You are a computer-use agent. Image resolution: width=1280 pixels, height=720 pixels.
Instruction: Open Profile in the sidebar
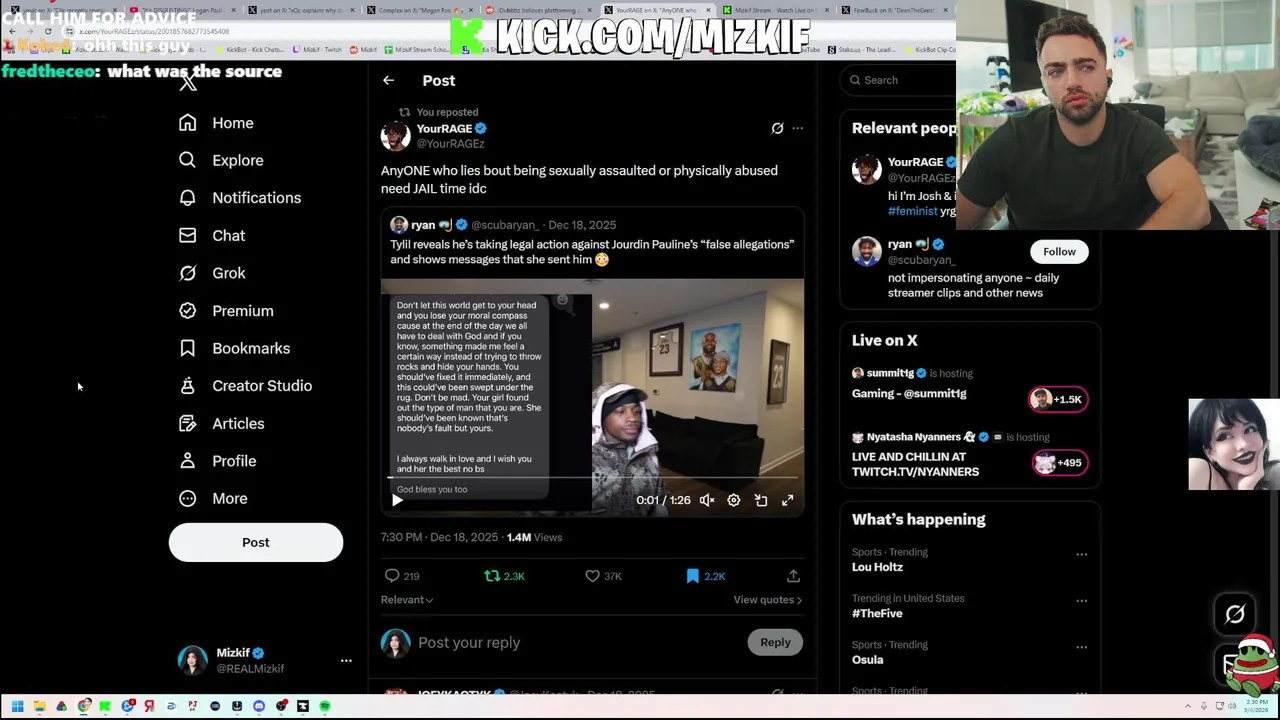coord(217,461)
